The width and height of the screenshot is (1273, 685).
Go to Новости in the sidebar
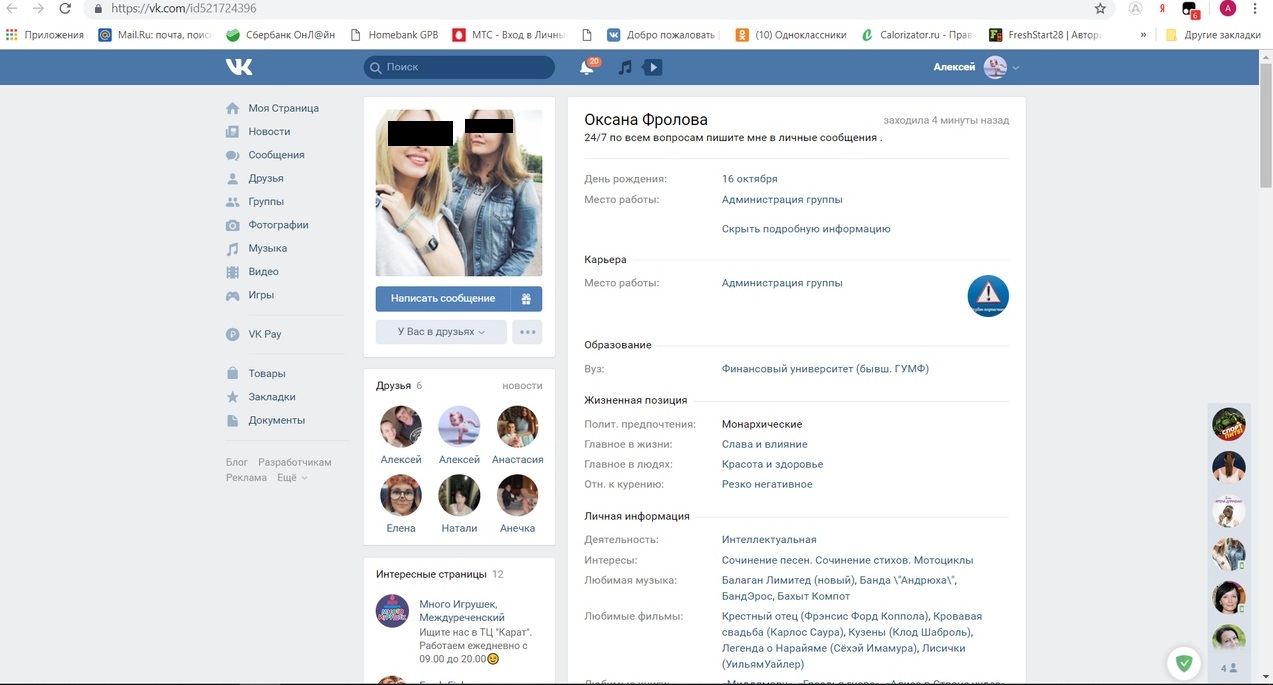269,131
